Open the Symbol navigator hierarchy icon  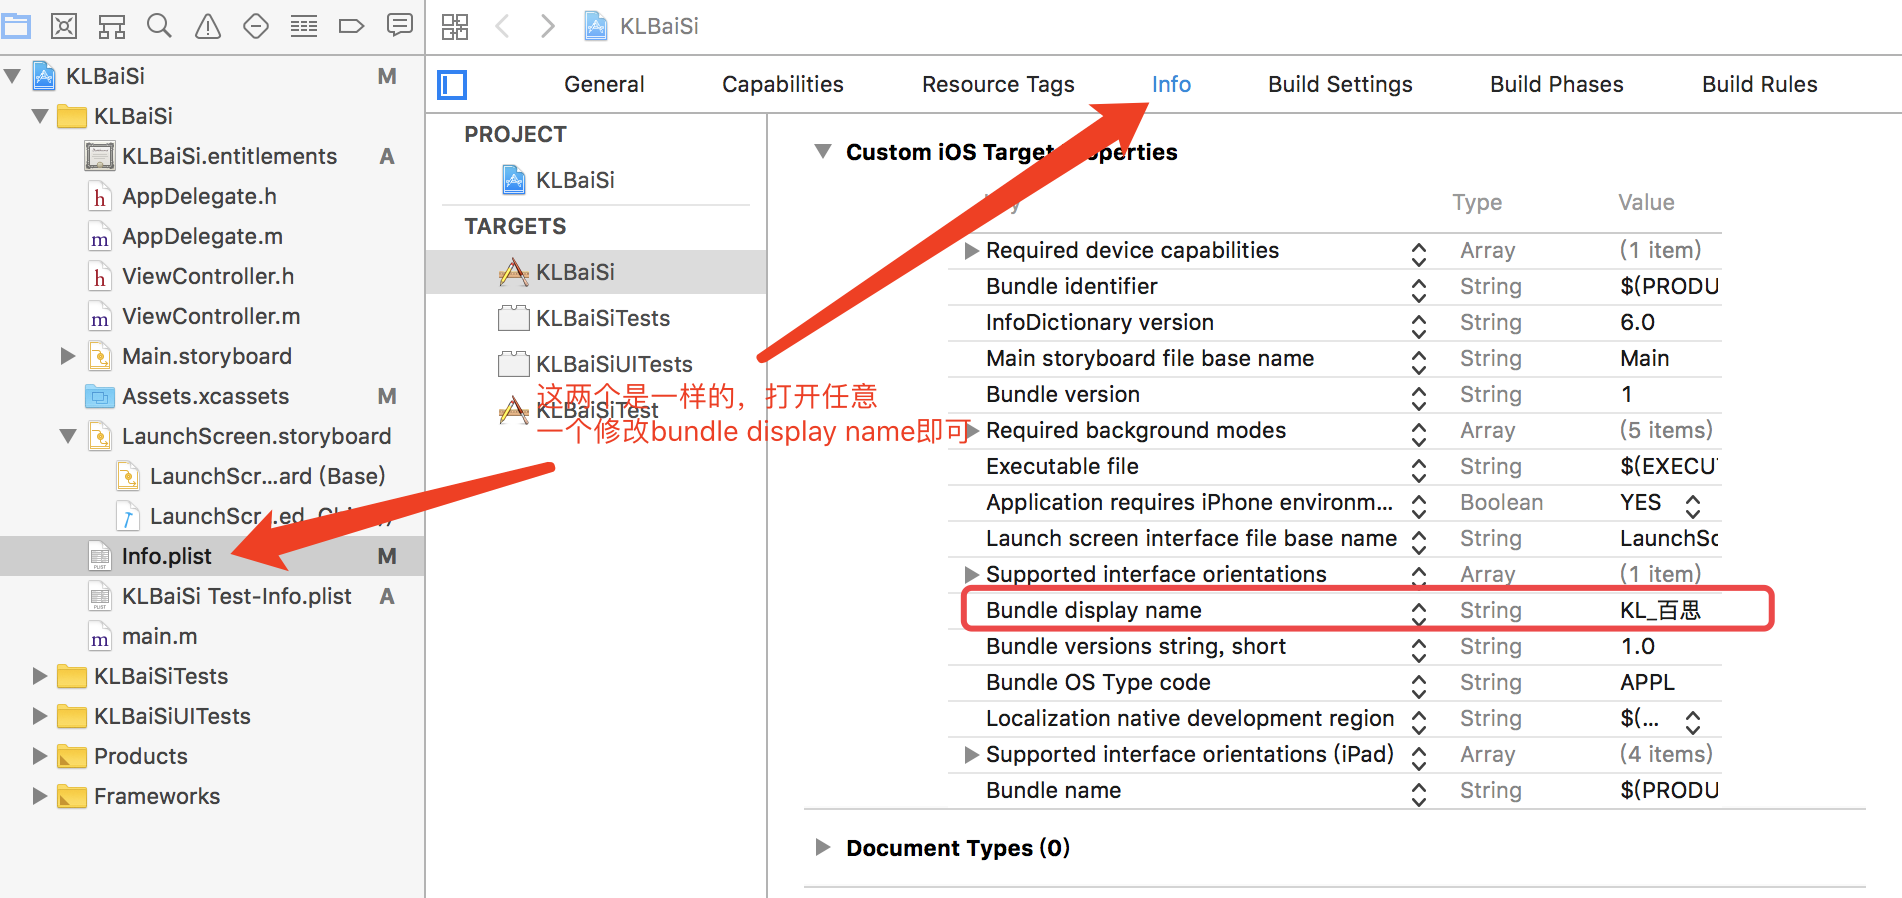click(x=112, y=26)
